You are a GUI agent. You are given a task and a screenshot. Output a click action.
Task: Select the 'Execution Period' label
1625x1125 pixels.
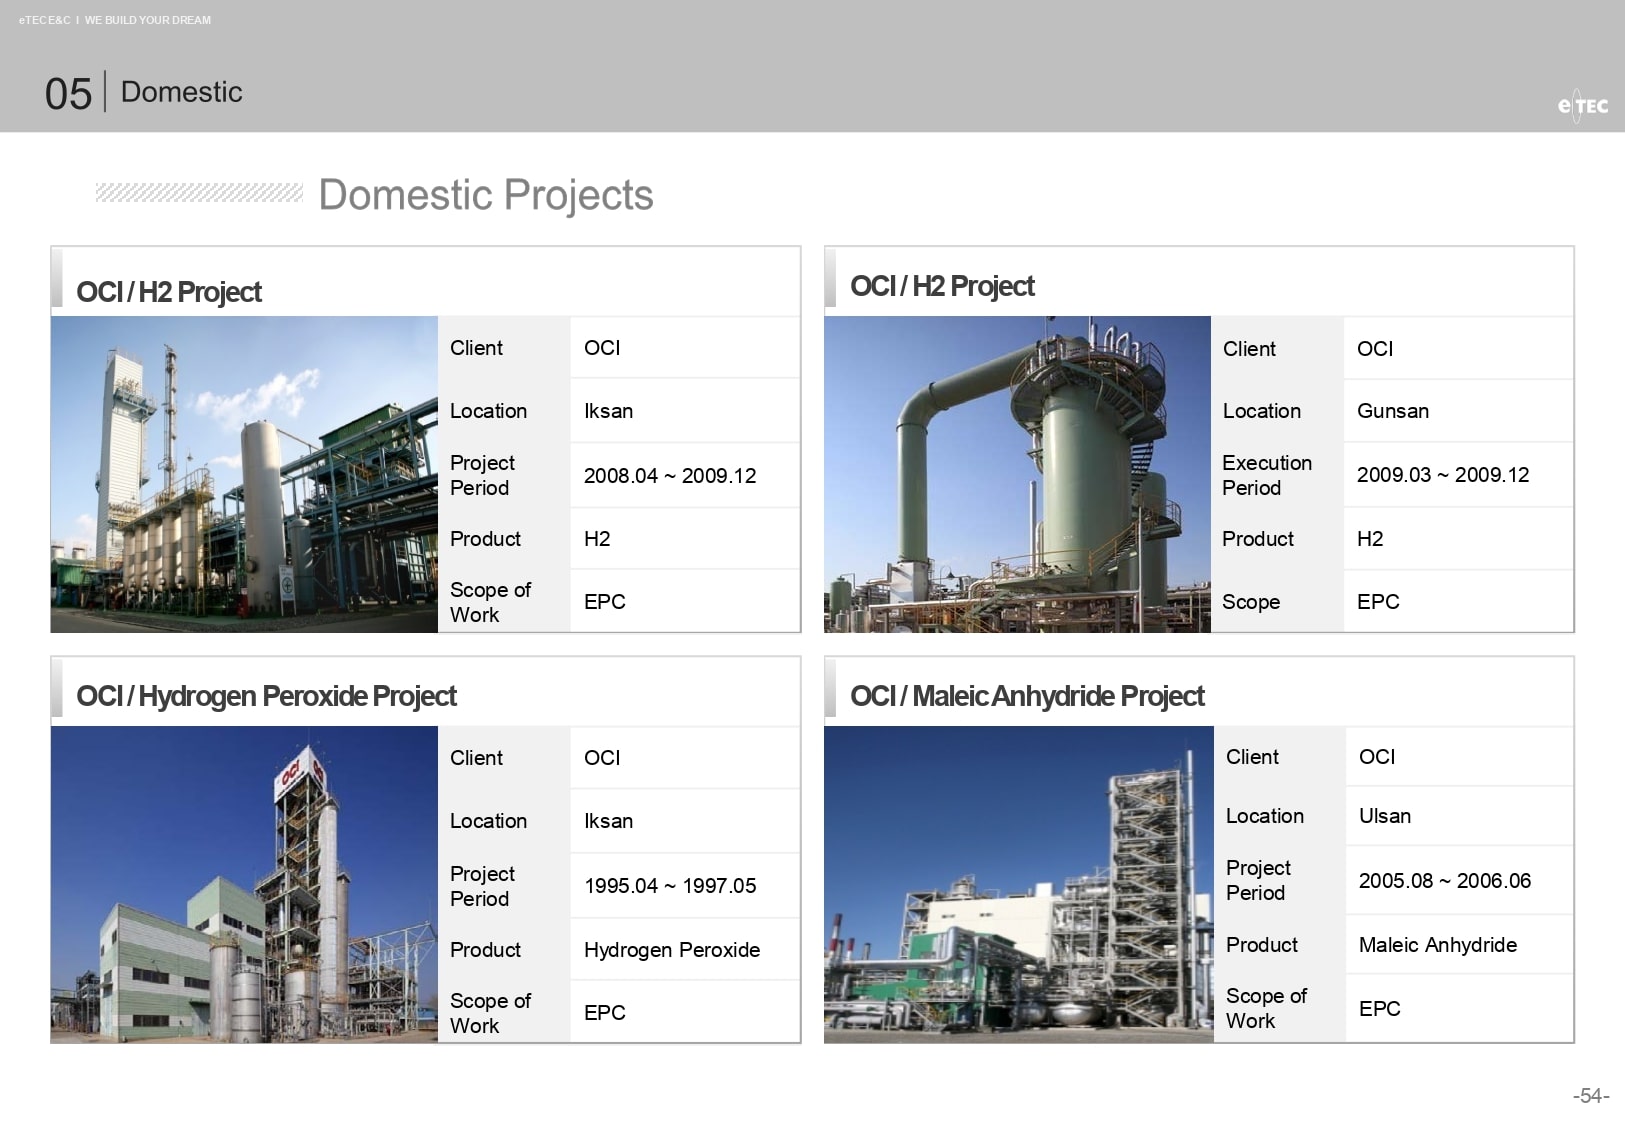point(1267,475)
